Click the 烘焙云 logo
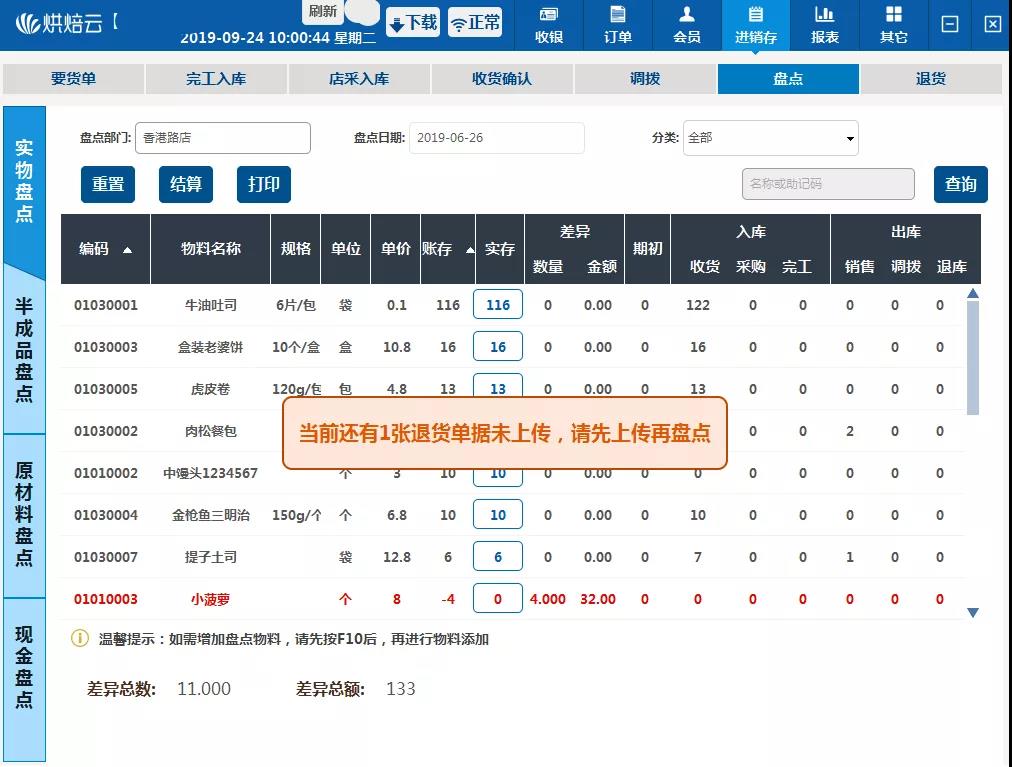 [x=62, y=21]
